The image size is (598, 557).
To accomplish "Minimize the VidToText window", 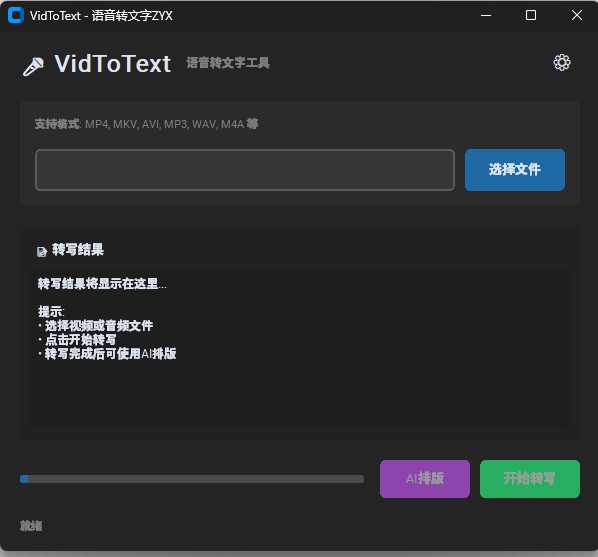I will click(x=485, y=15).
